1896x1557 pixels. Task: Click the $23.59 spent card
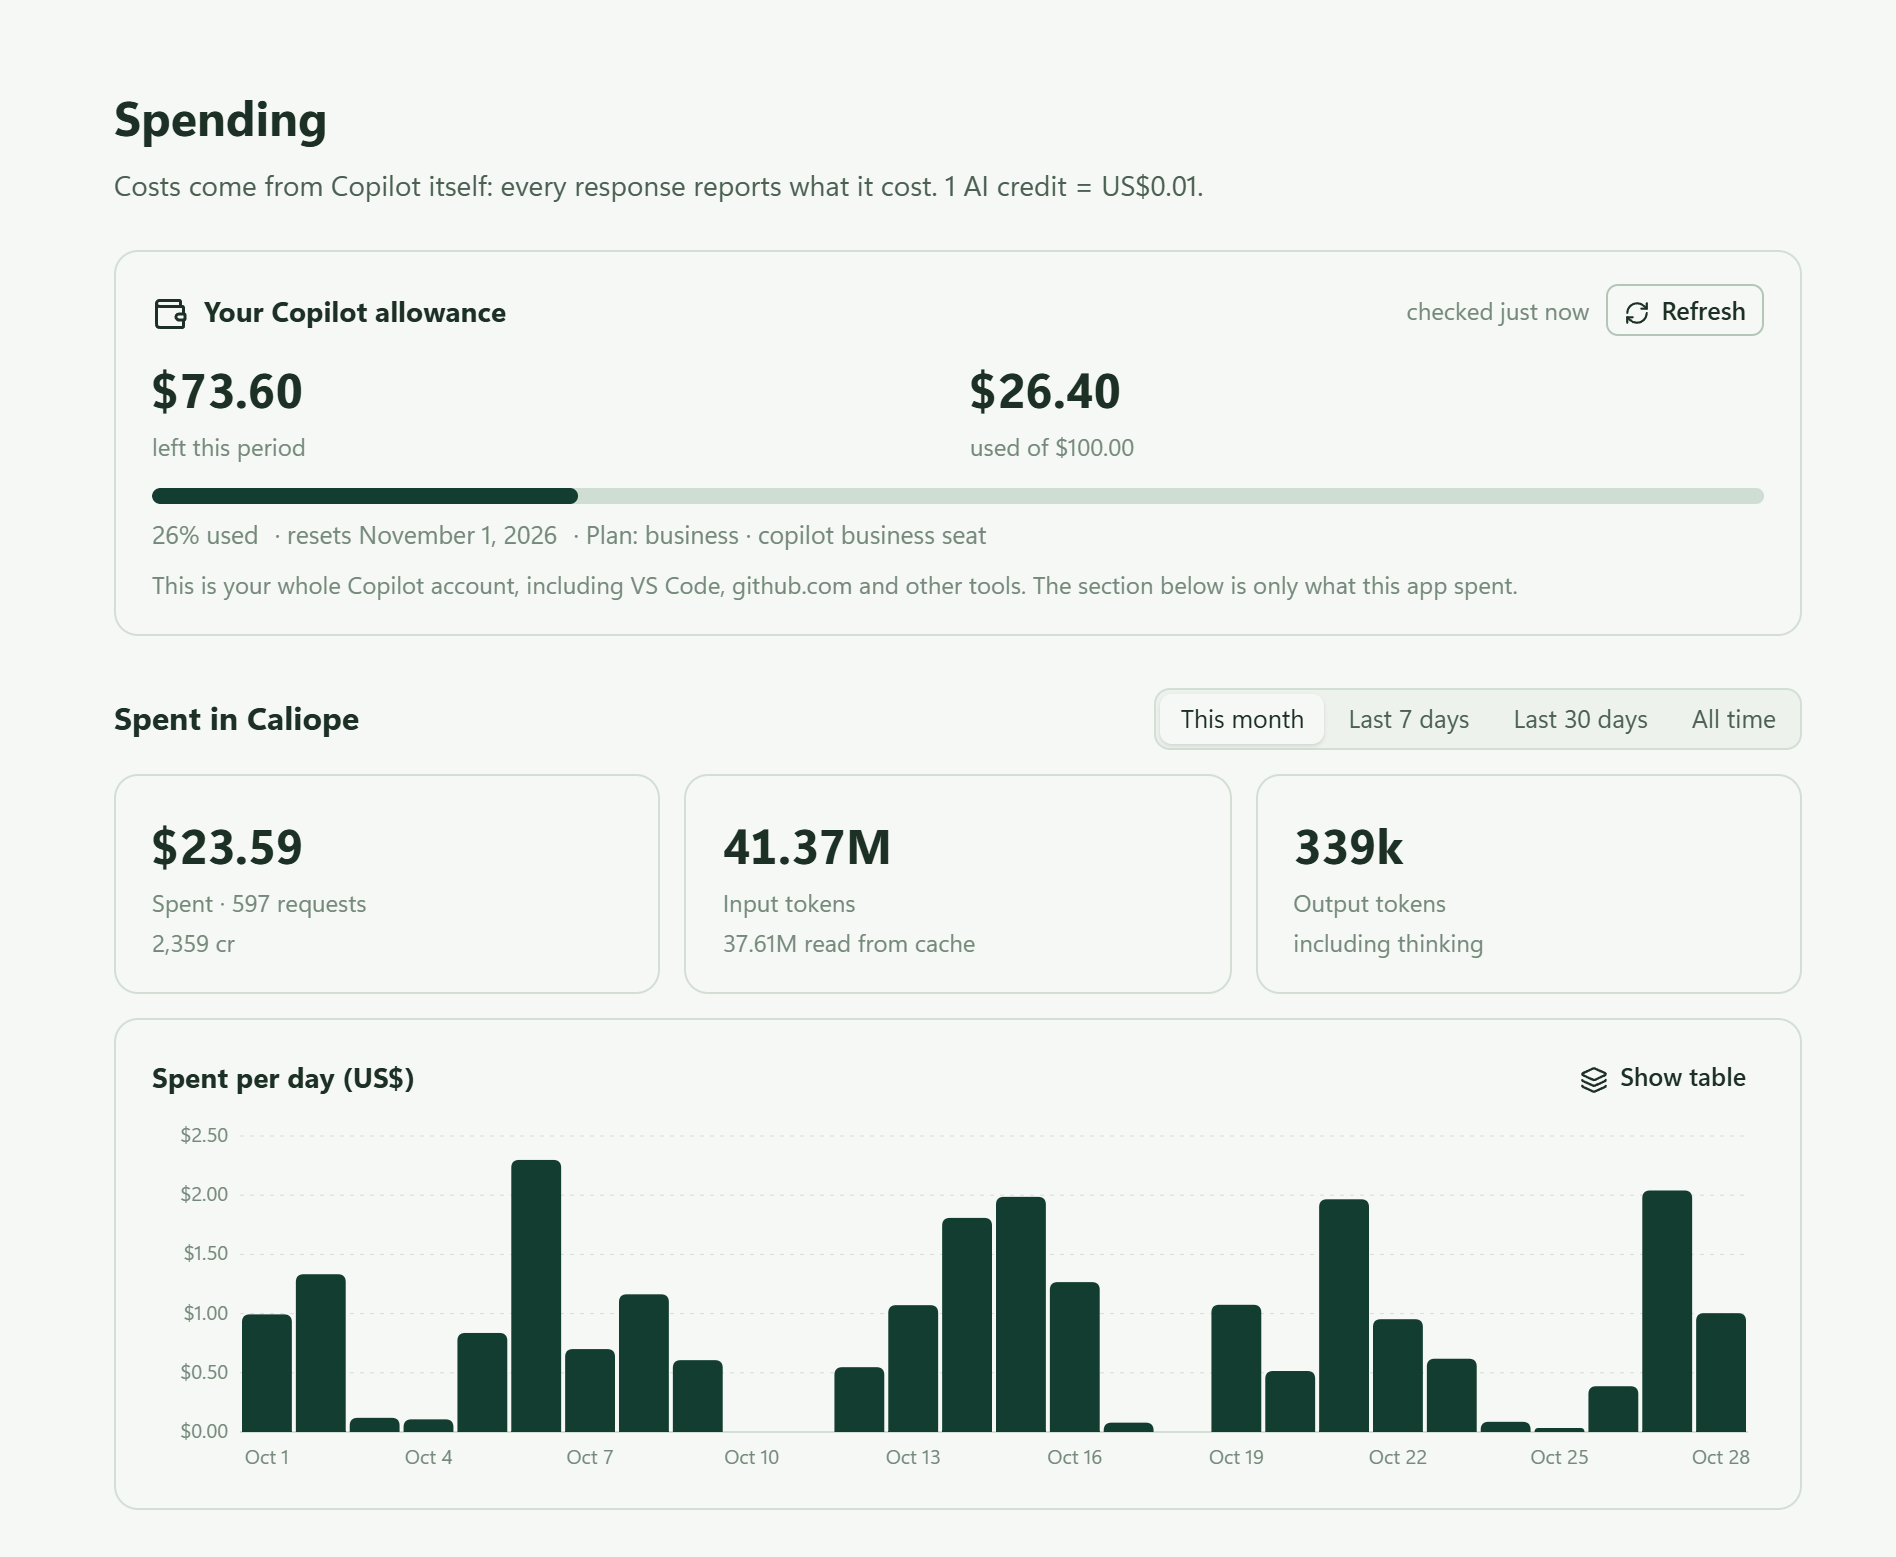tap(387, 884)
